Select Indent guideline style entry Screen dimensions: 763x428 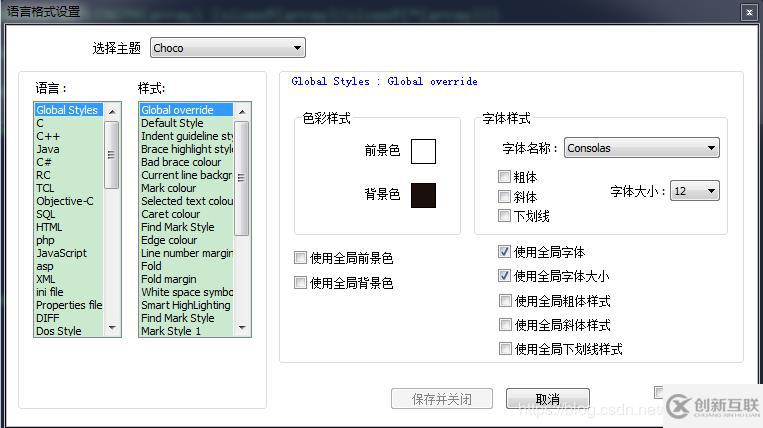coord(186,136)
